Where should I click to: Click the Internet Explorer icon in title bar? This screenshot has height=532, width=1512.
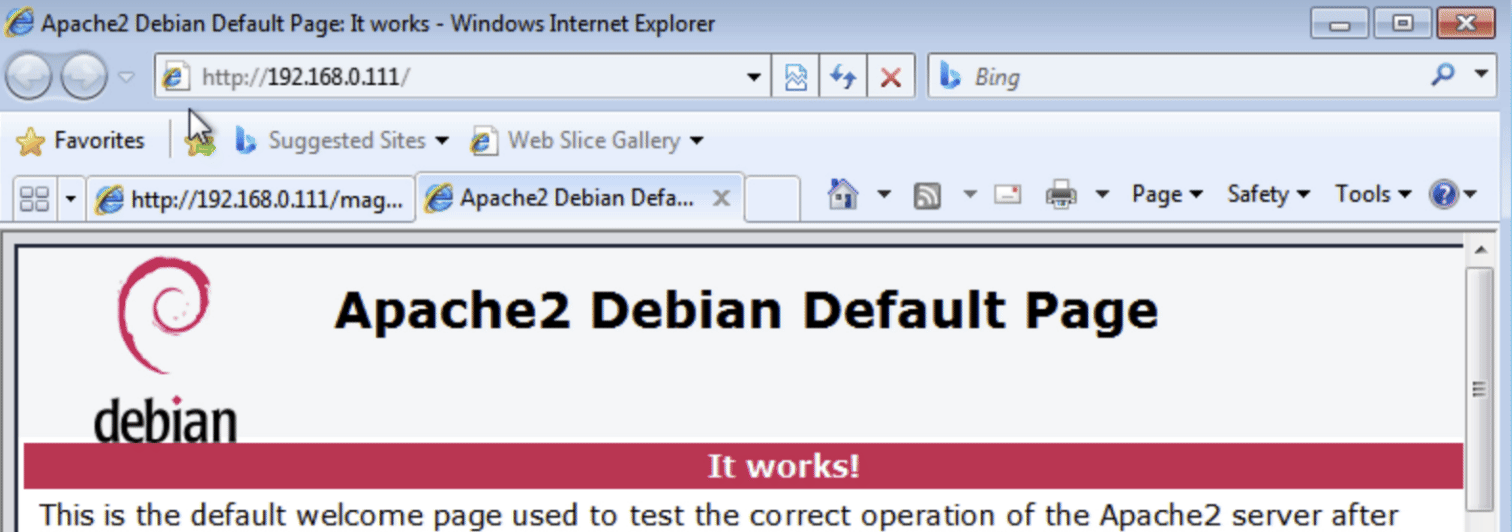pos(19,23)
